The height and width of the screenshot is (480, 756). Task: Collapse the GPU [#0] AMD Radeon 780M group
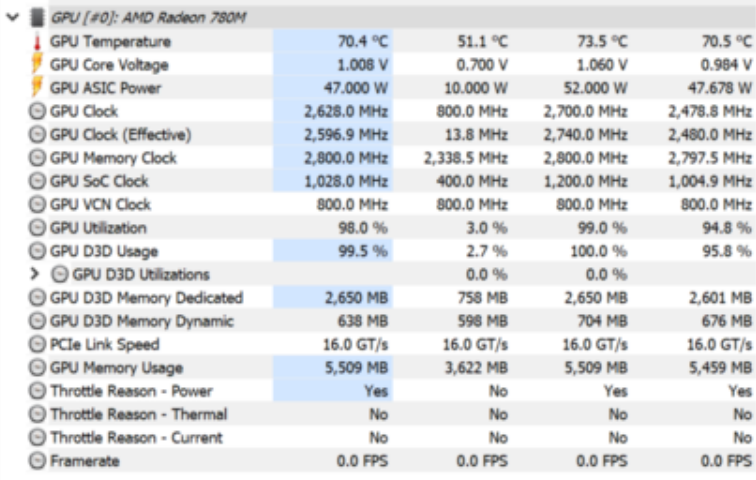pyautogui.click(x=13, y=18)
